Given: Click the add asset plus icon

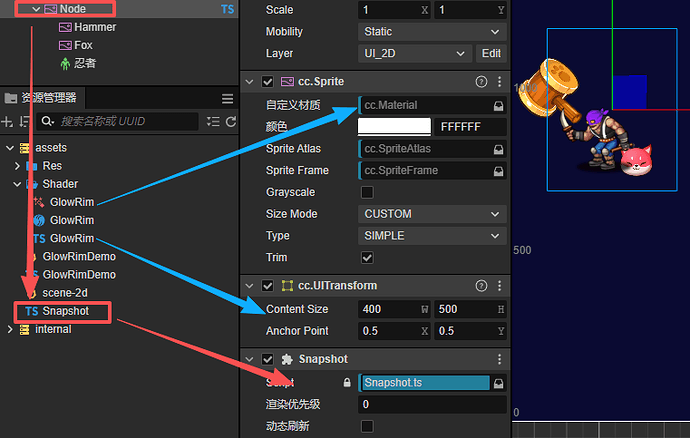Looking at the screenshot, I should pyautogui.click(x=7, y=121).
